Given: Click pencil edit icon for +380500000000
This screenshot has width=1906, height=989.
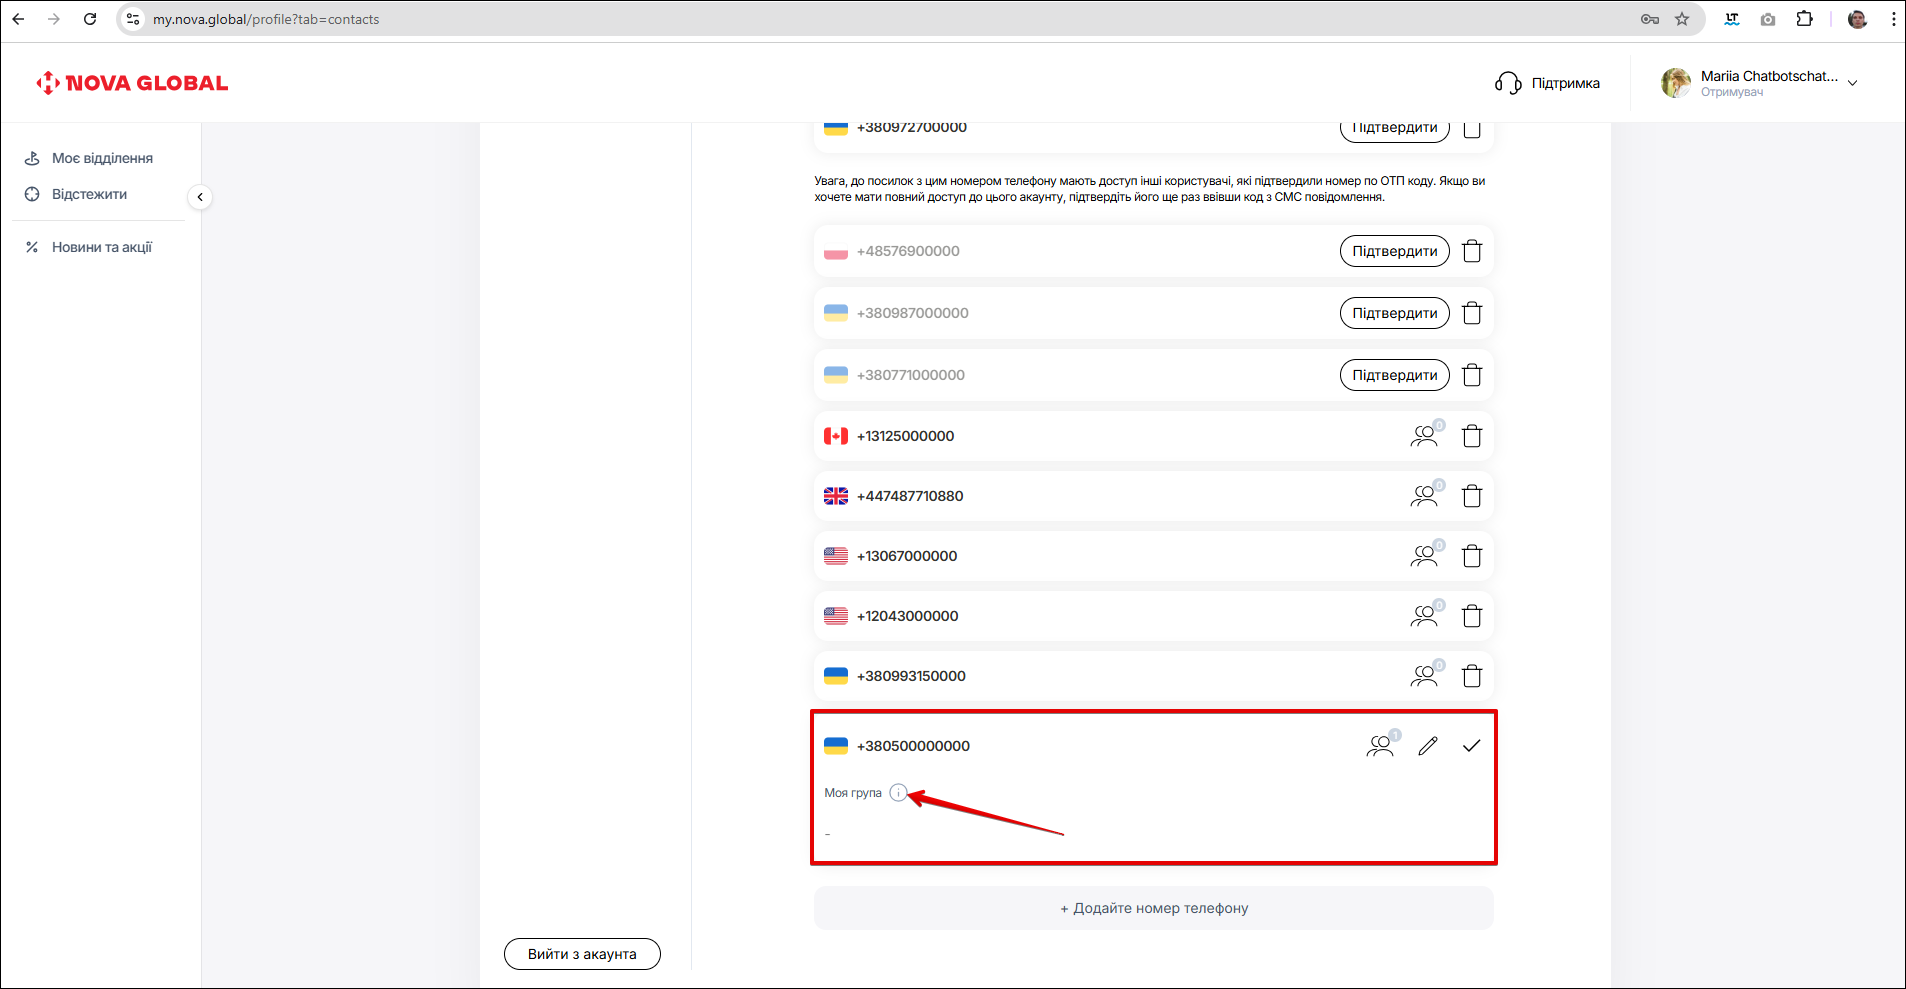Looking at the screenshot, I should pos(1428,746).
